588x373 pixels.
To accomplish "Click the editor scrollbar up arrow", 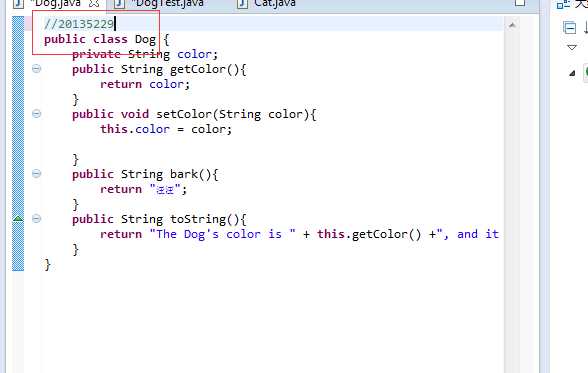I will [x=512, y=25].
